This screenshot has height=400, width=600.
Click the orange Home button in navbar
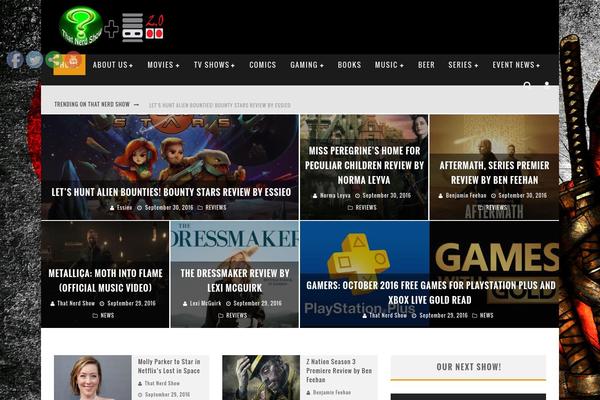[69, 65]
